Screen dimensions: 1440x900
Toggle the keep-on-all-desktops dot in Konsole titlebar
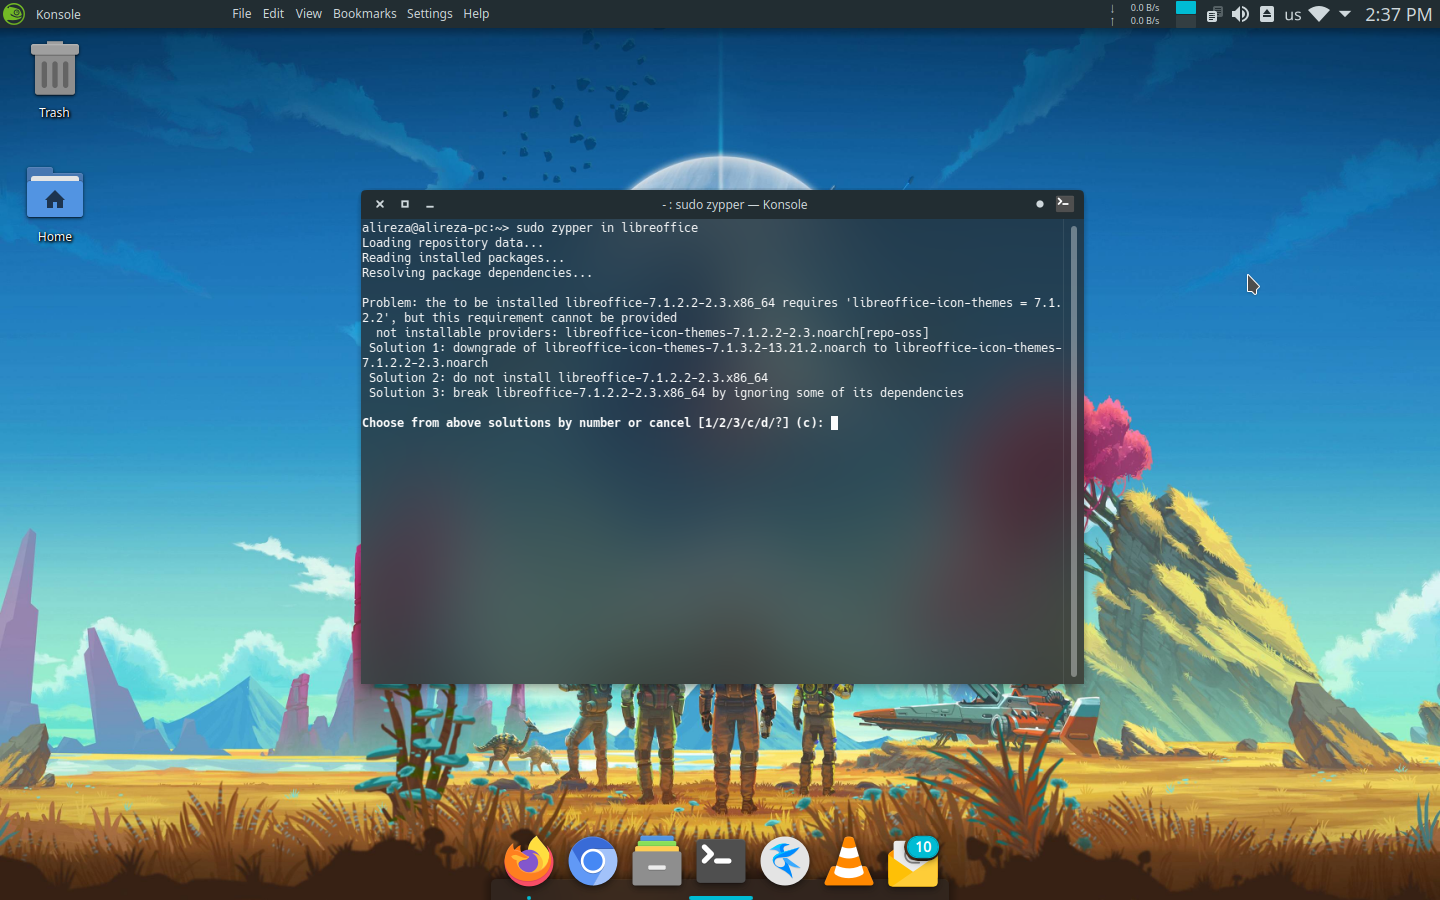tap(1040, 204)
